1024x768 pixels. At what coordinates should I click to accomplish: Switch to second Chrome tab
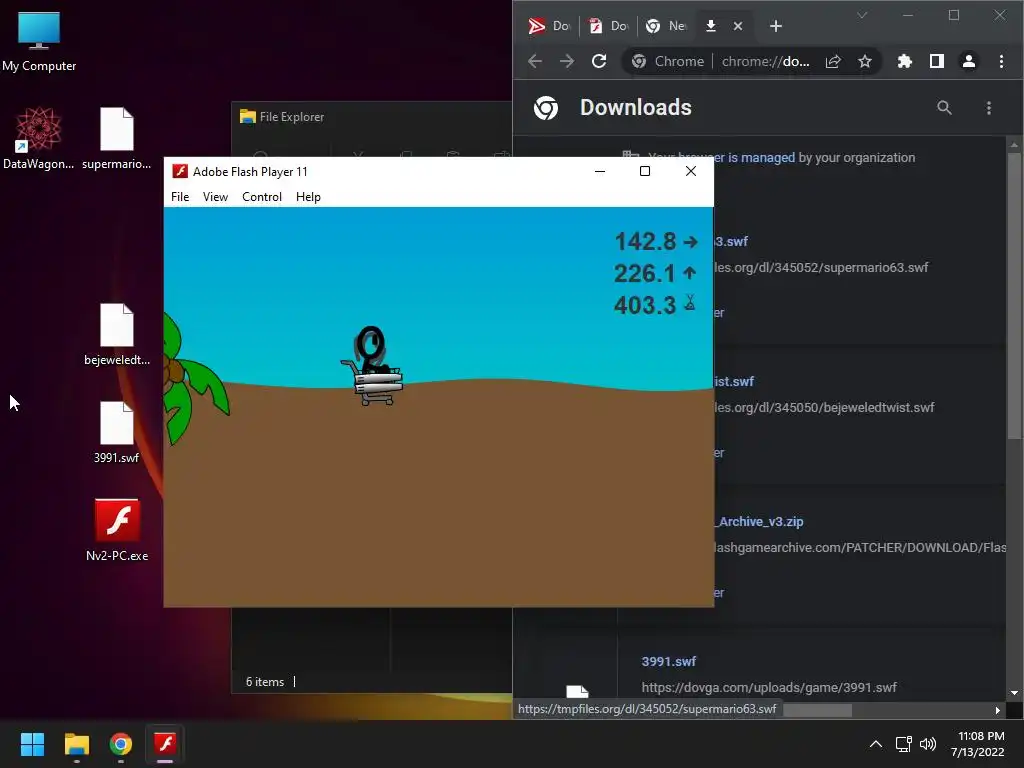tap(609, 26)
